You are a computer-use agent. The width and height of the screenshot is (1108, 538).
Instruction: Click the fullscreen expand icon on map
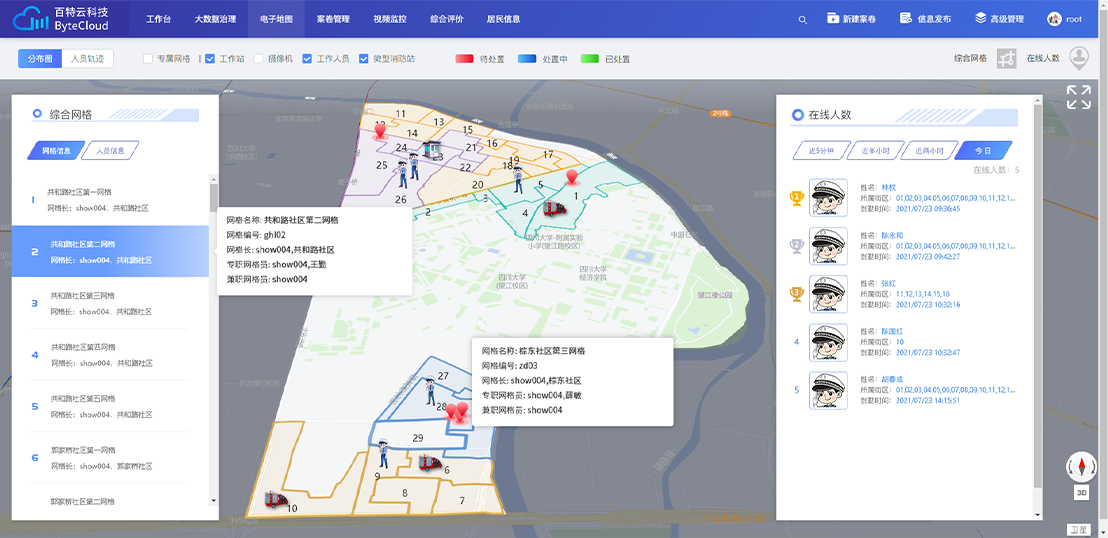point(1078,97)
